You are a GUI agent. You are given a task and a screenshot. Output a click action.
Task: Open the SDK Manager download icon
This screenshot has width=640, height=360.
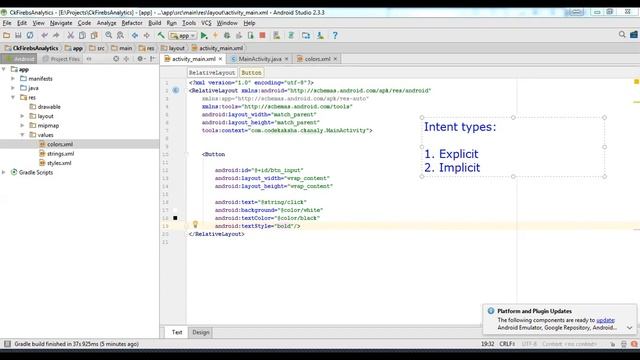point(320,36)
